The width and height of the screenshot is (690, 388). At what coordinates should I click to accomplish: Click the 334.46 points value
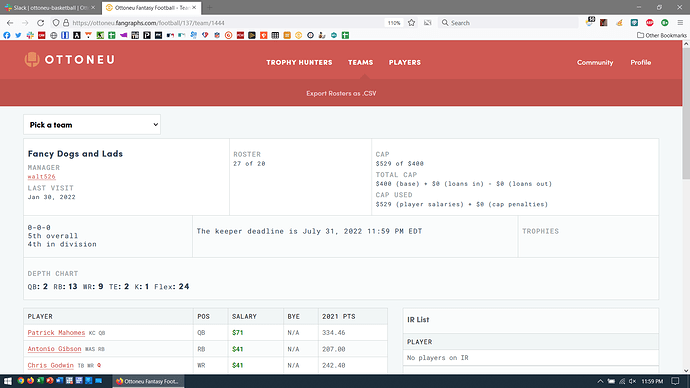[334, 333]
